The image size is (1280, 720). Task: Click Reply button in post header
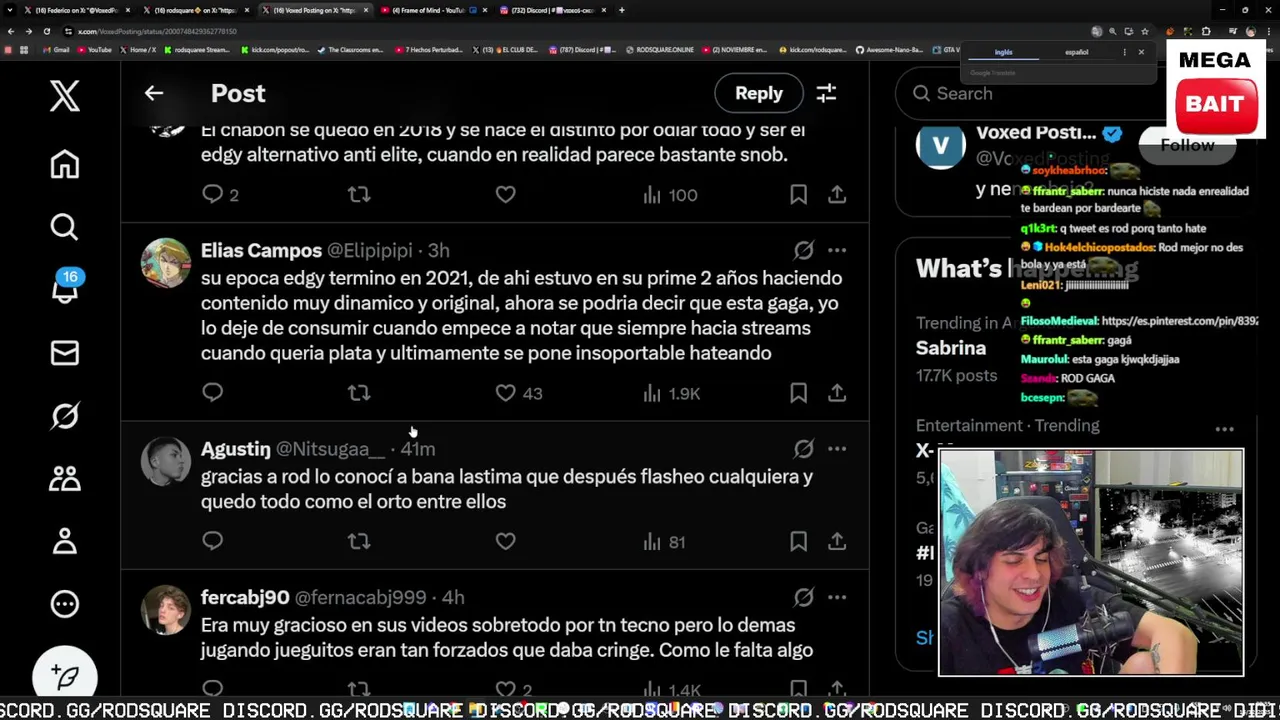tap(759, 93)
